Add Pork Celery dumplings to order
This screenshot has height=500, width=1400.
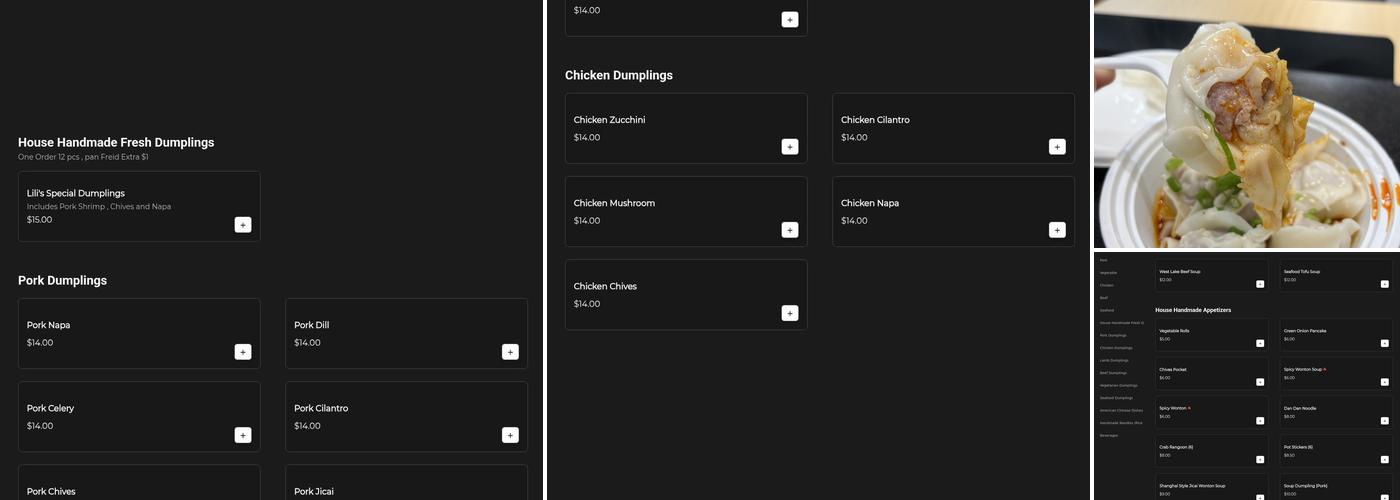tap(243, 435)
